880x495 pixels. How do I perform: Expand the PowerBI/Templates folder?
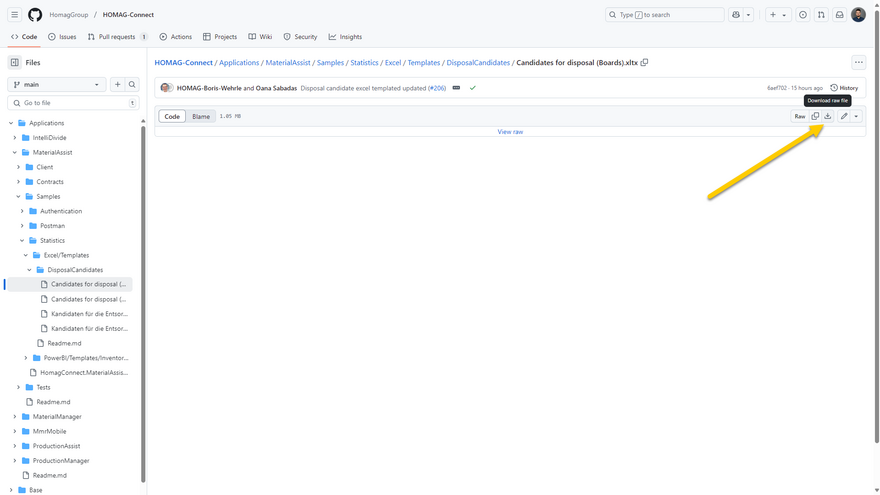coord(26,358)
